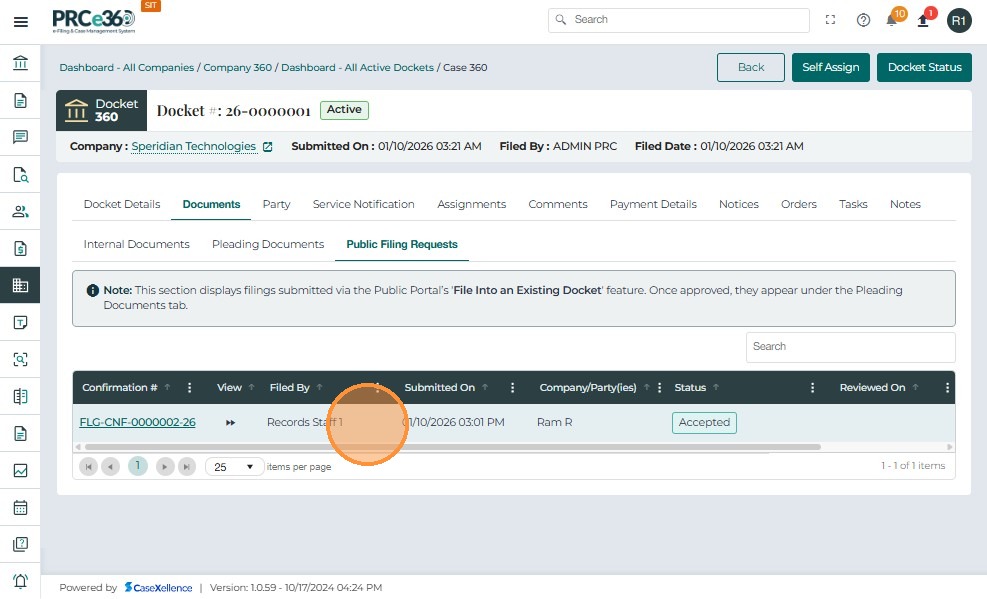Image resolution: width=987 pixels, height=599 pixels.
Task: Open the Orders tab
Action: coord(799,204)
